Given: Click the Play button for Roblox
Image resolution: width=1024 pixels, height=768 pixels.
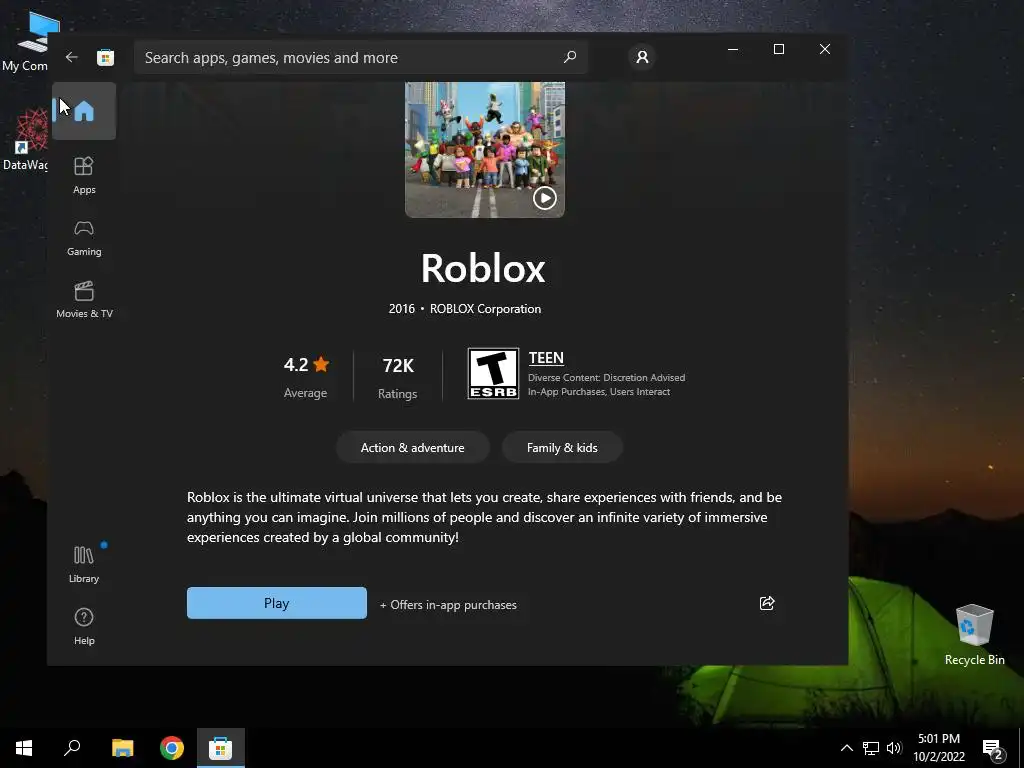Looking at the screenshot, I should coord(277,603).
